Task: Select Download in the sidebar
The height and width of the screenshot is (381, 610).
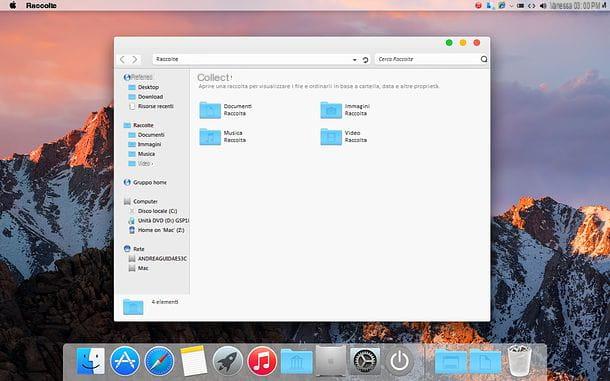Action: click(145, 97)
